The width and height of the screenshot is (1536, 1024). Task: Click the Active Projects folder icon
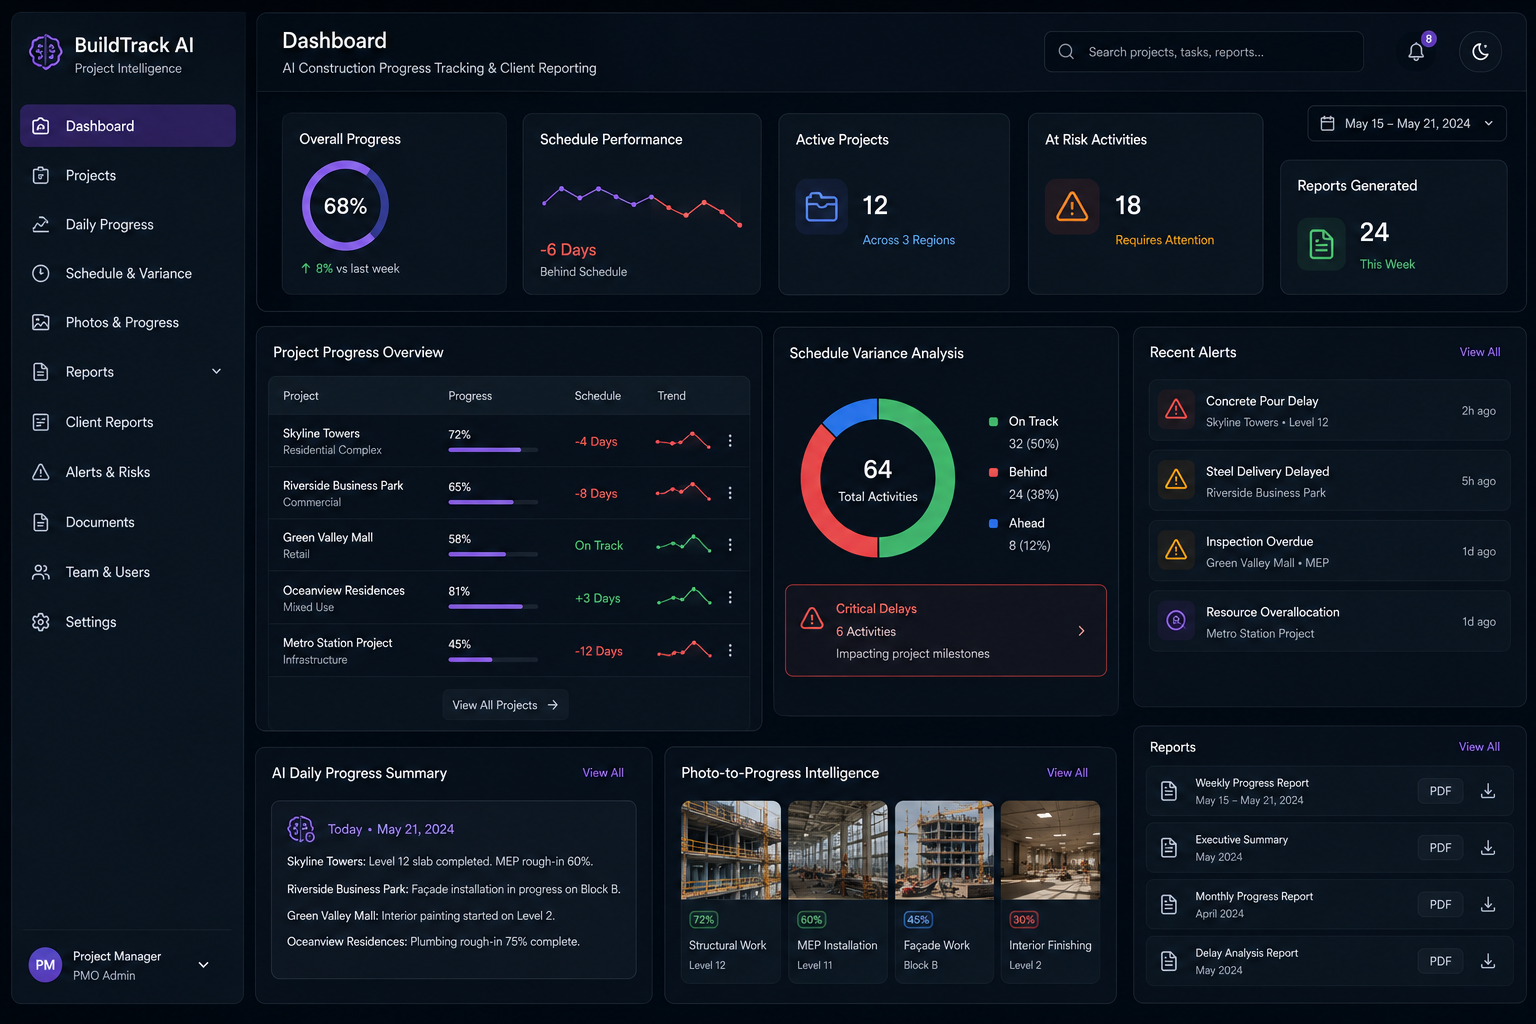coord(822,207)
